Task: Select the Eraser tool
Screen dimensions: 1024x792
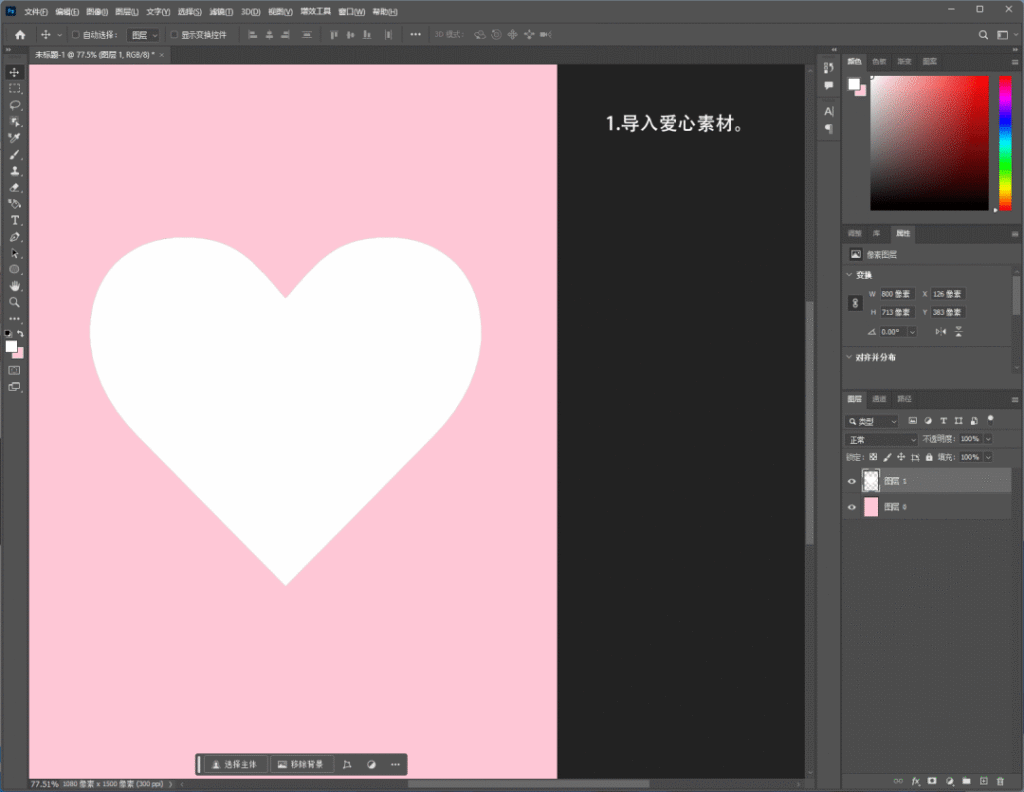Action: click(x=14, y=187)
